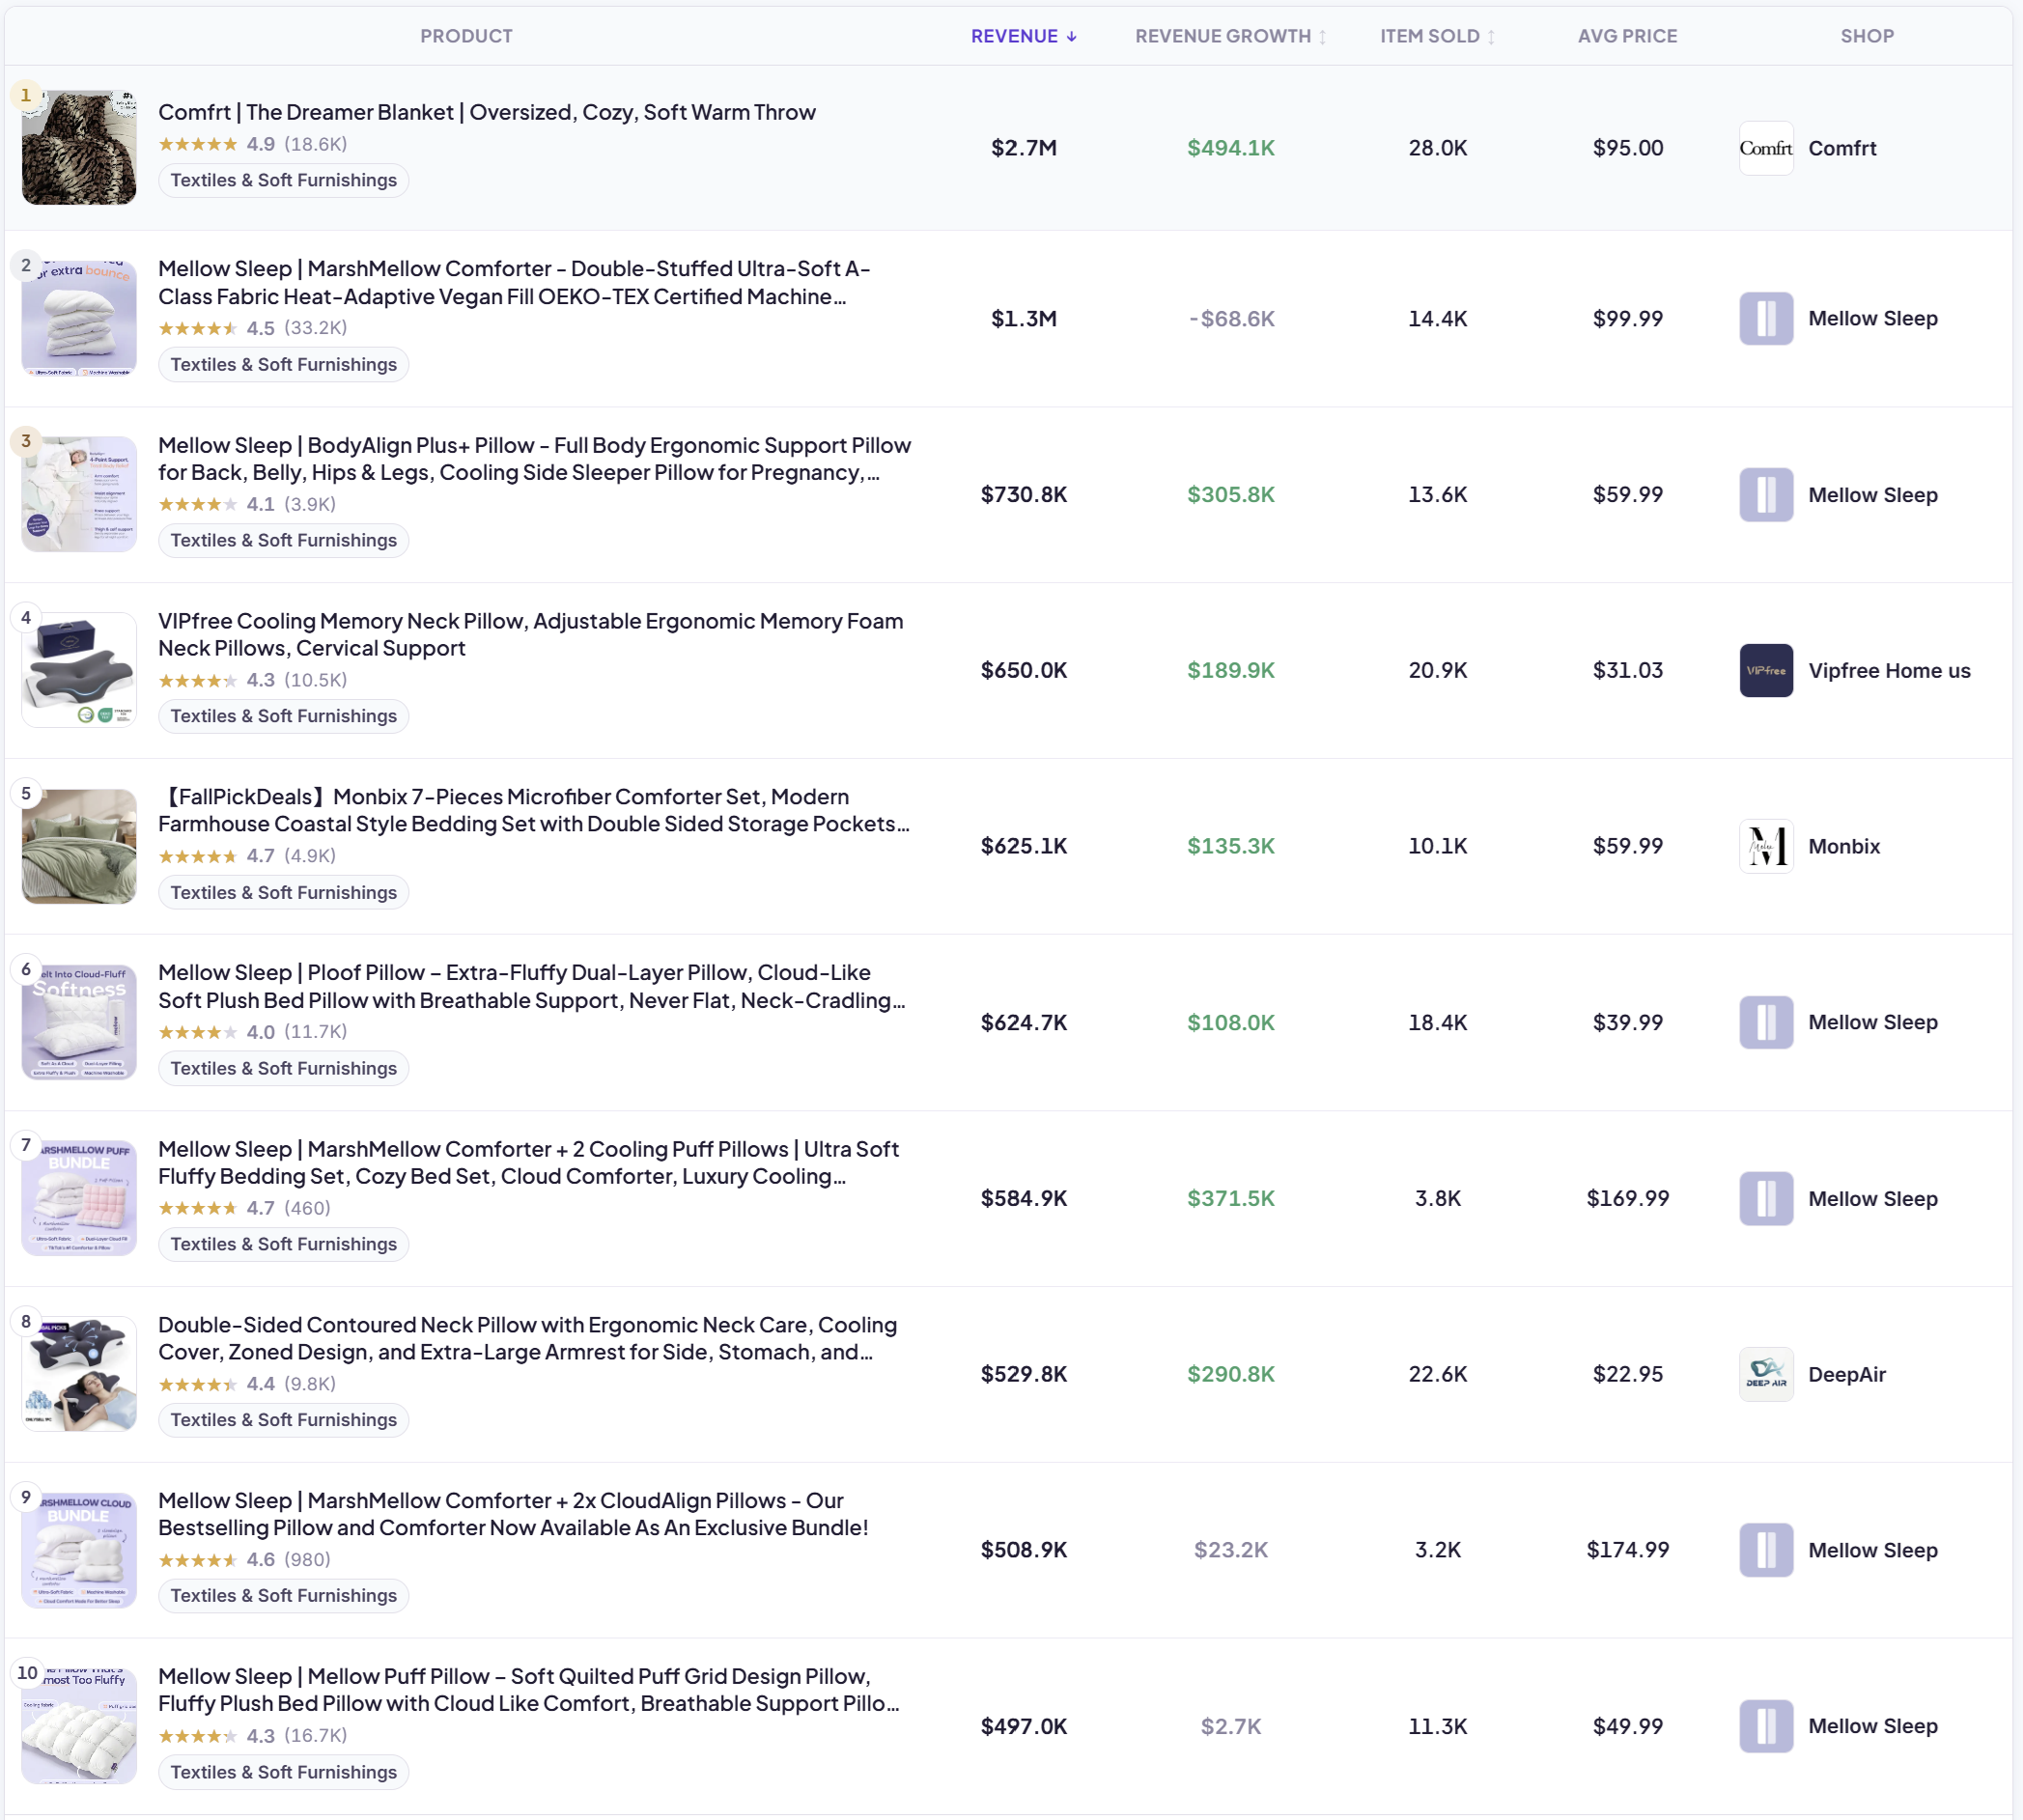Image resolution: width=2023 pixels, height=1820 pixels.
Task: Open the Vipfree Home us shop name
Action: (1889, 670)
